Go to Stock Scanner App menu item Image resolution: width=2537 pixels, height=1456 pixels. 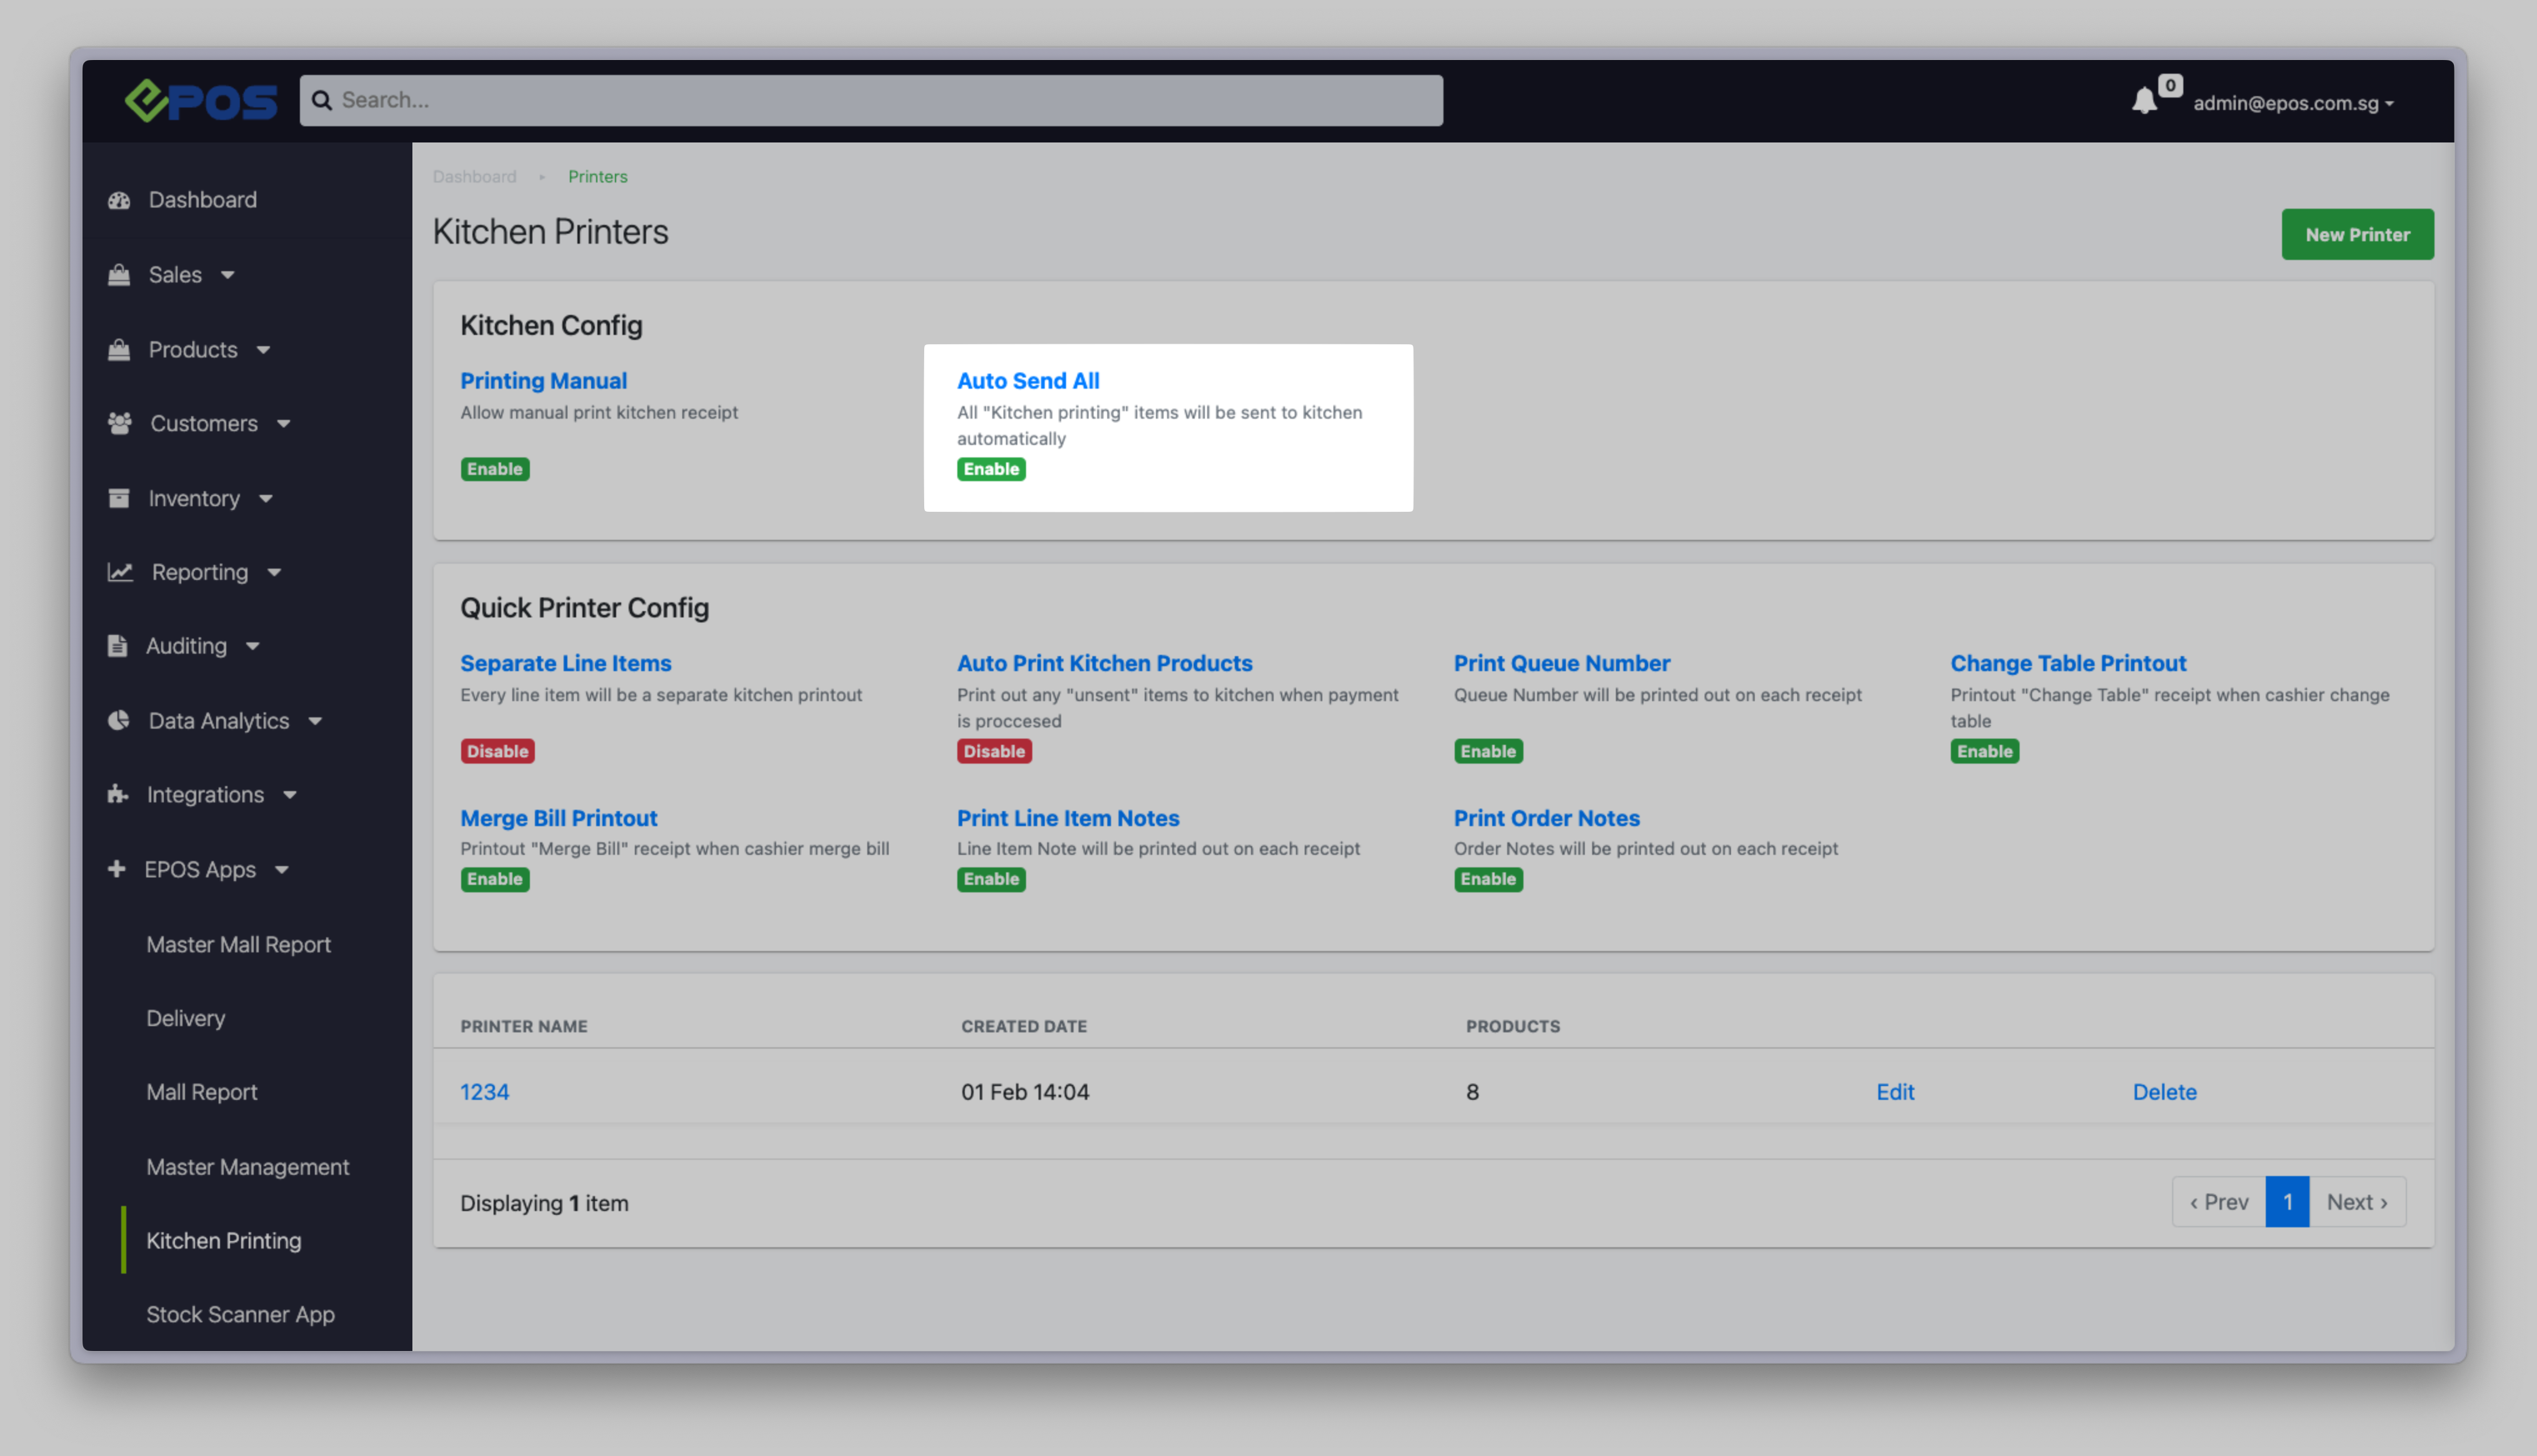click(x=240, y=1314)
